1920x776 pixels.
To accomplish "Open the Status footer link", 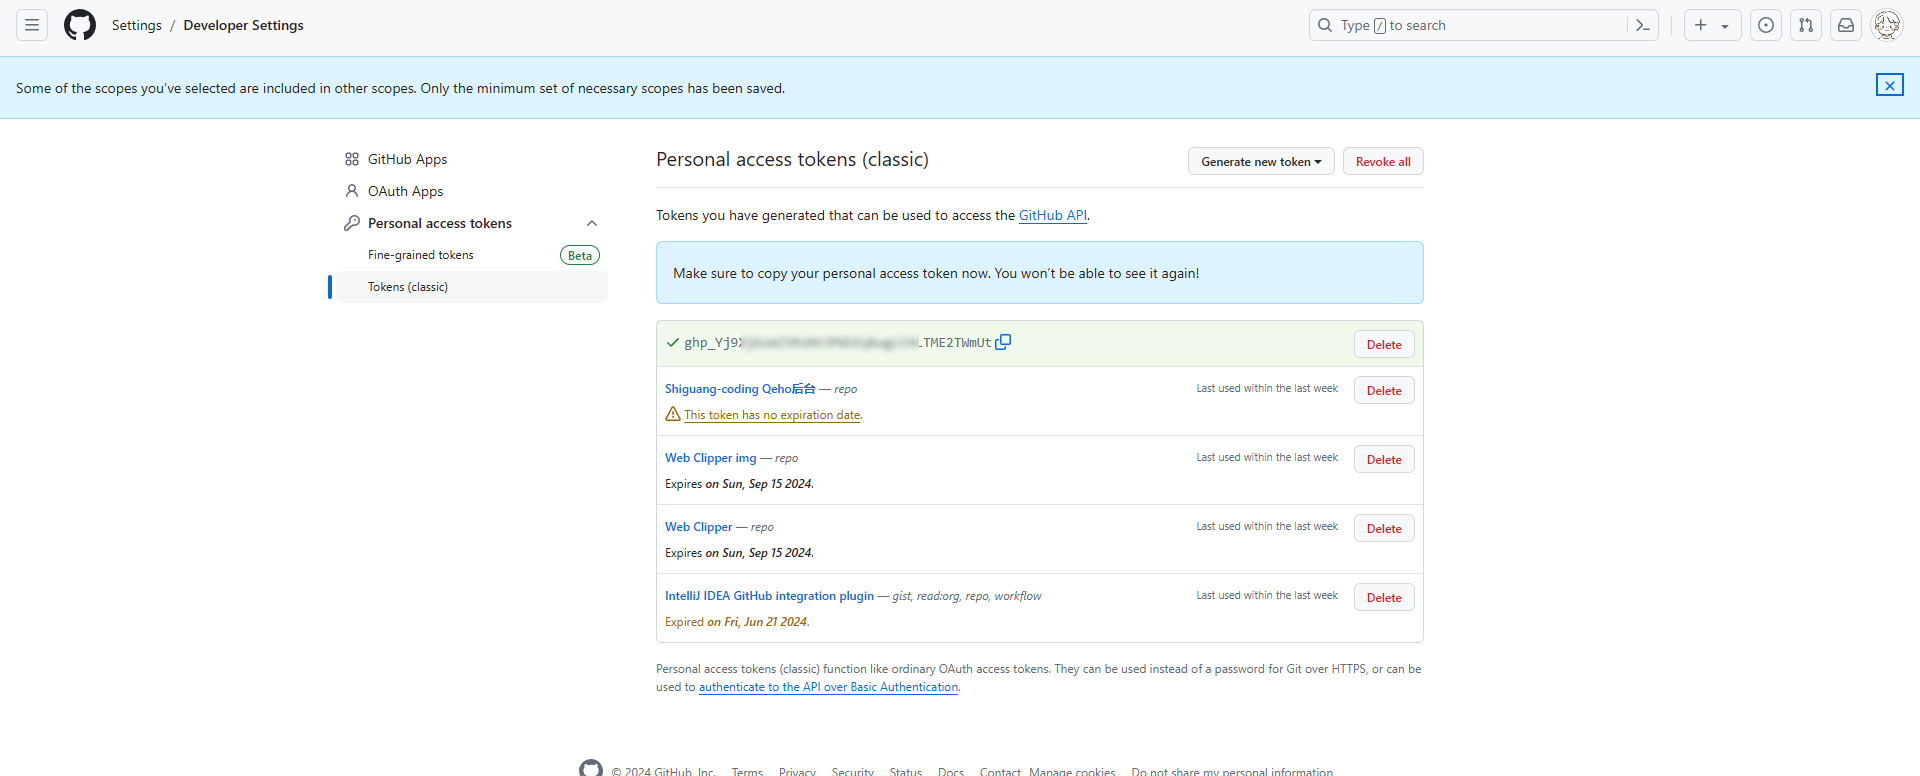I will 906,772.
